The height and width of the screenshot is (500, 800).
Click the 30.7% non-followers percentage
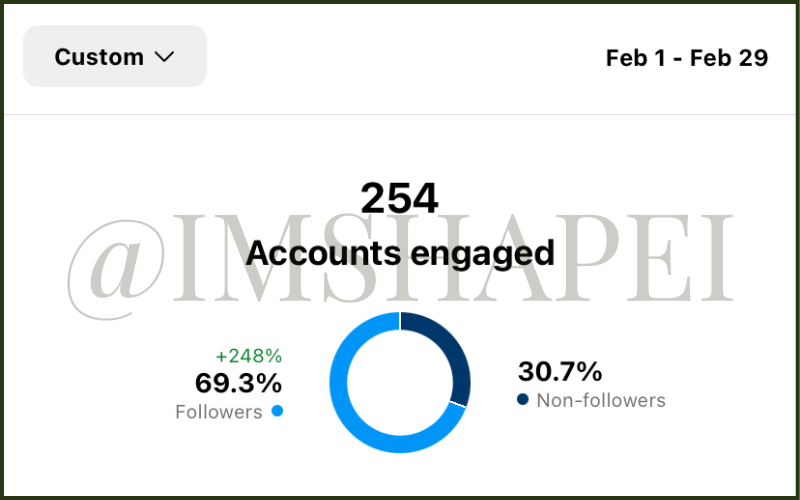click(560, 372)
